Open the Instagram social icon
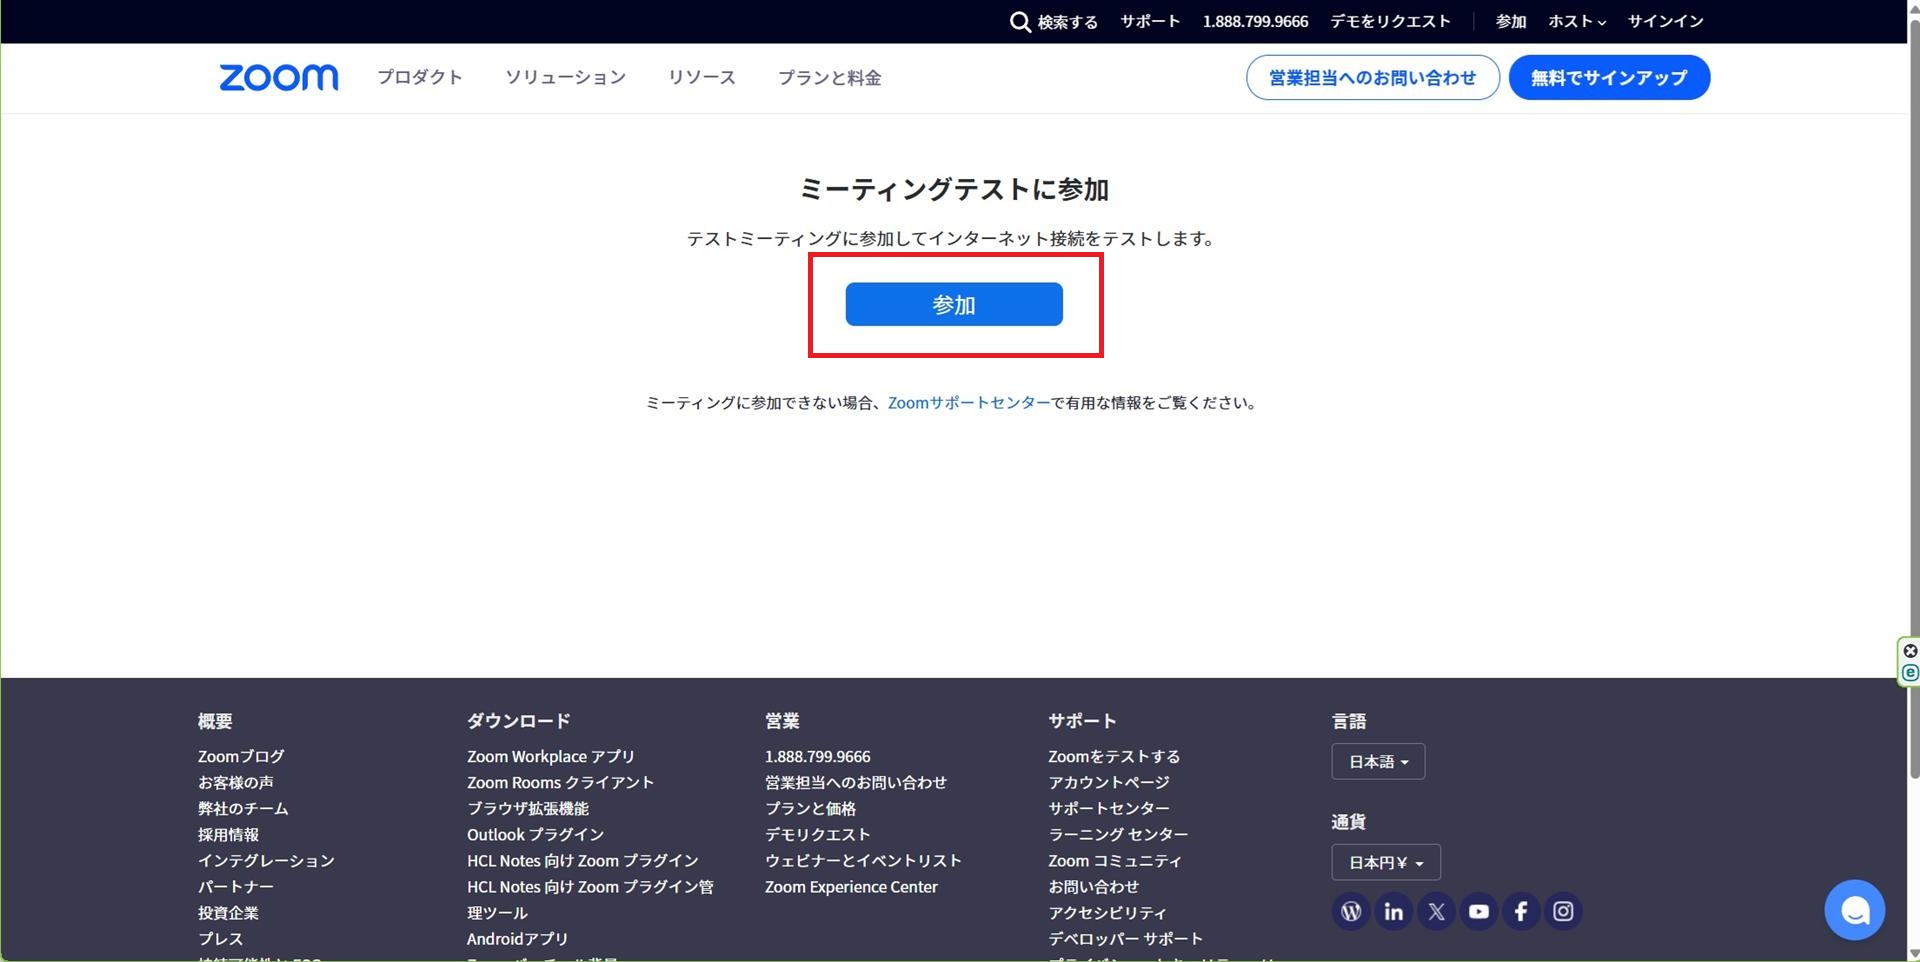 (1563, 911)
